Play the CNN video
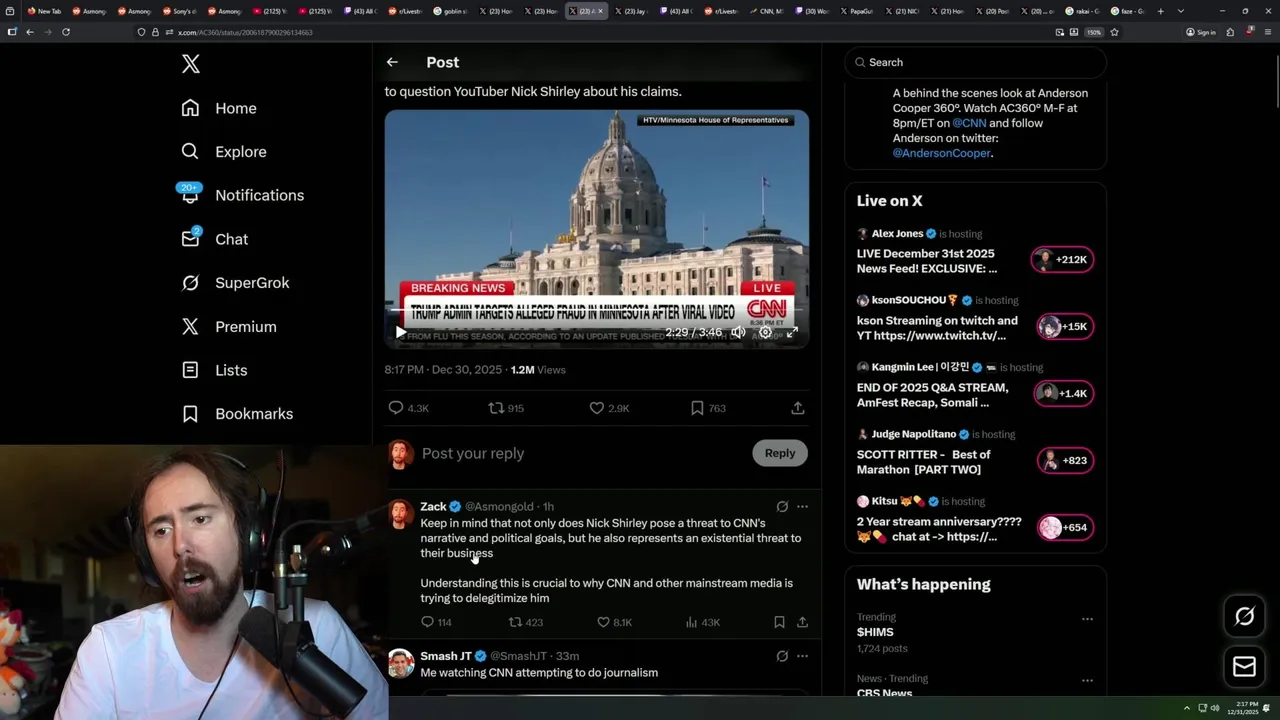The image size is (1280, 720). click(400, 333)
